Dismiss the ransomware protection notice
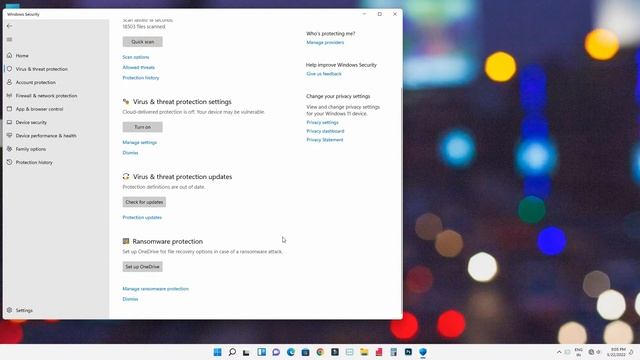Viewport: 640px width, 360px height. (130, 299)
